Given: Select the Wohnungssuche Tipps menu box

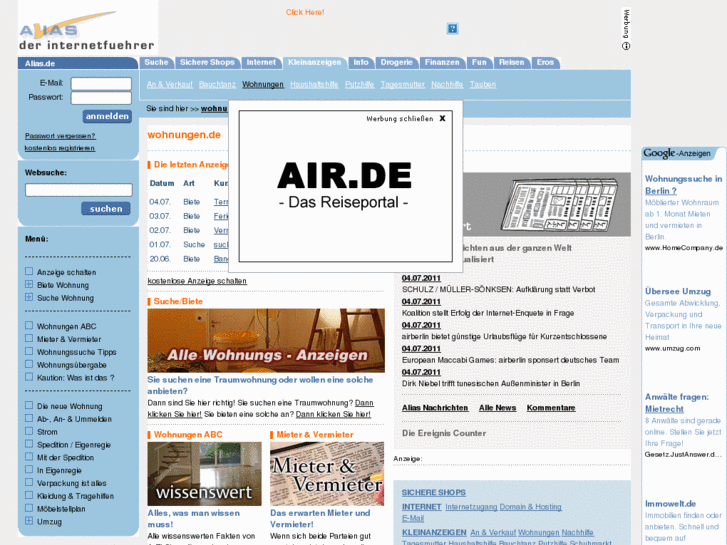Looking at the screenshot, I should [29, 351].
